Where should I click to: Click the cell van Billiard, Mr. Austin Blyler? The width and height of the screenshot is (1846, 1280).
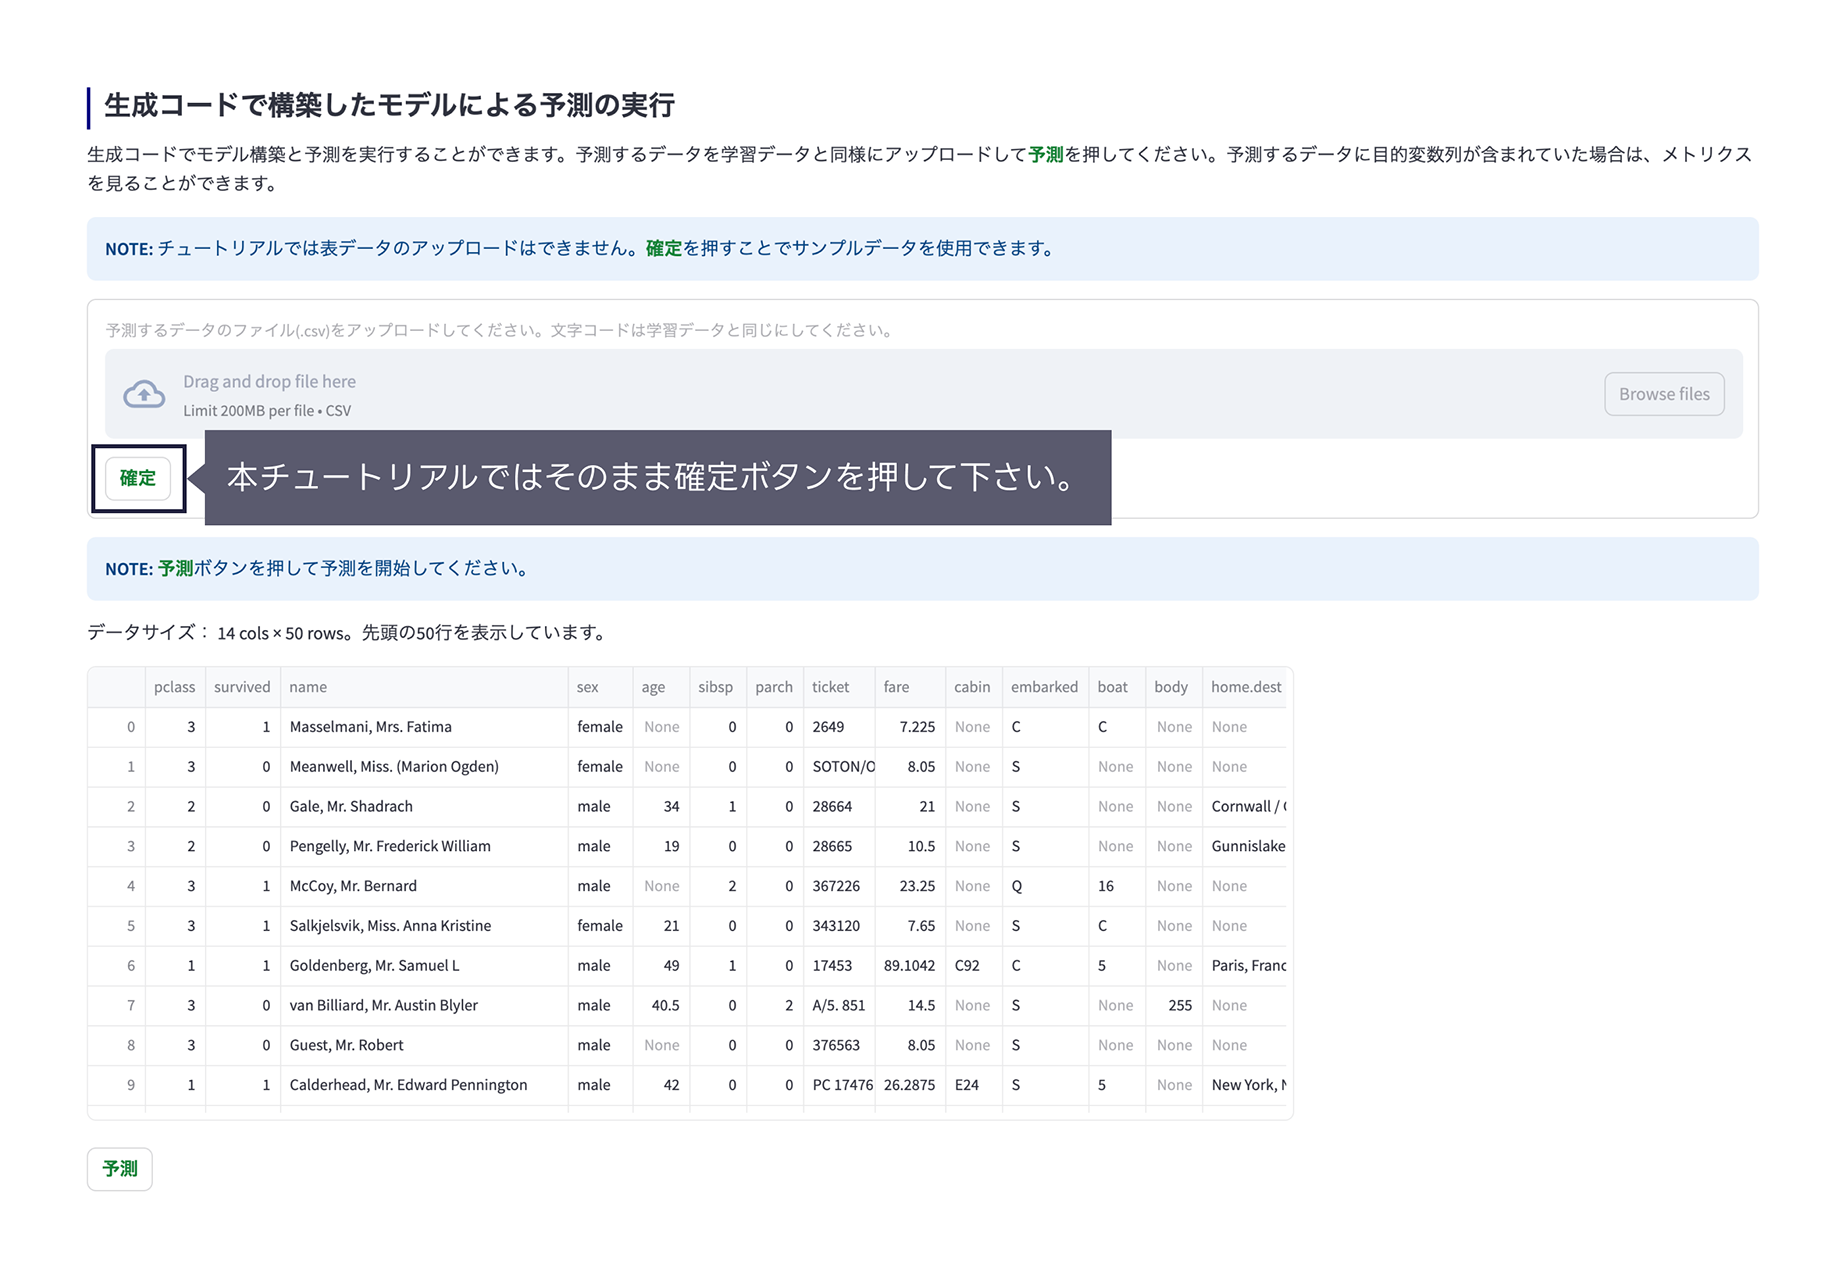(424, 1006)
